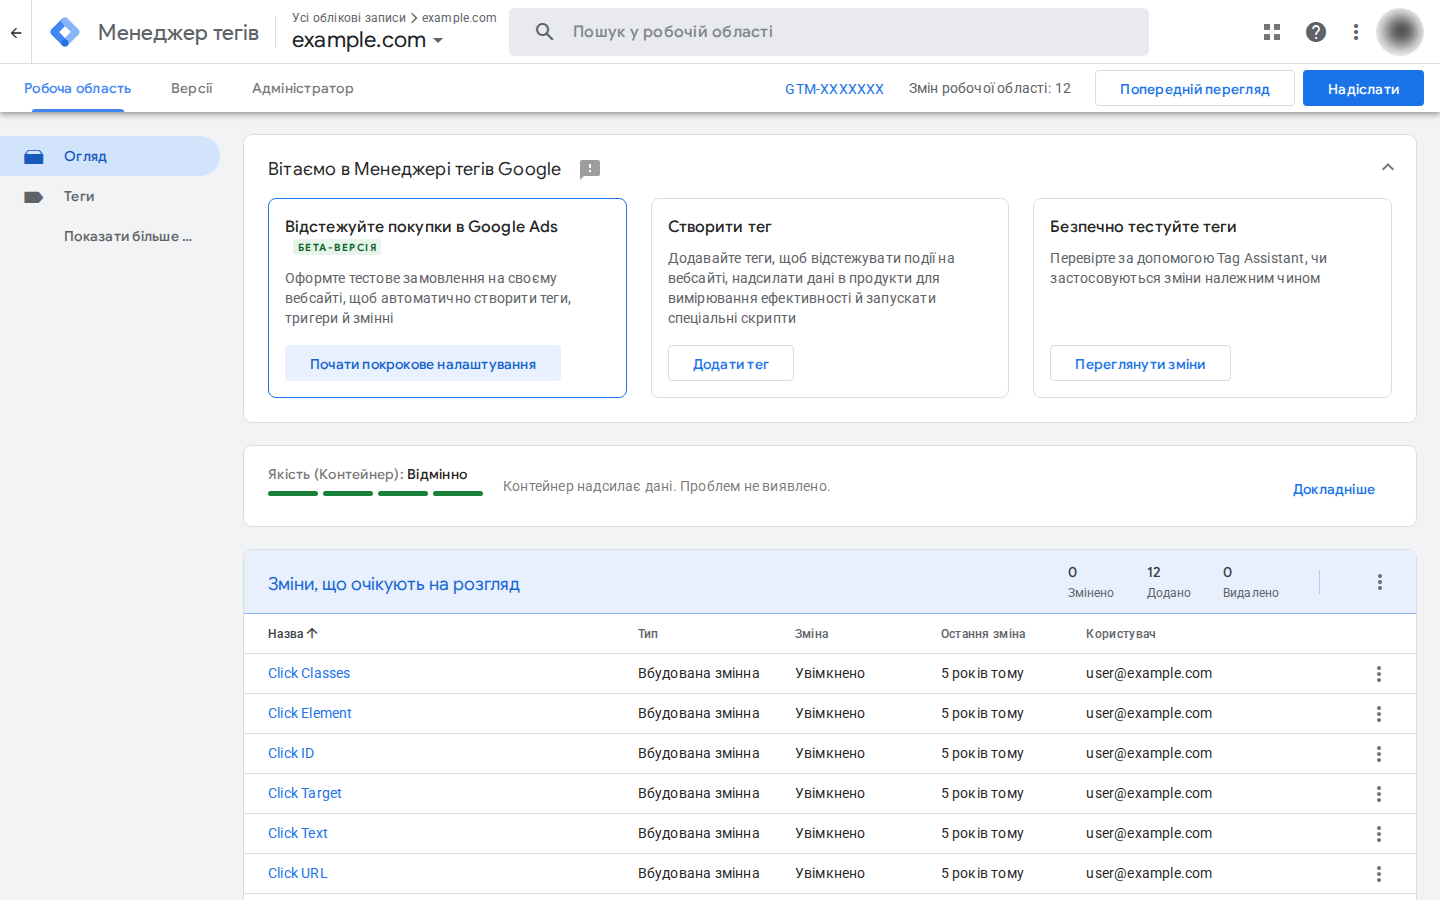The image size is (1440, 900).
Task: Click the Тип column header
Action: coord(648,634)
